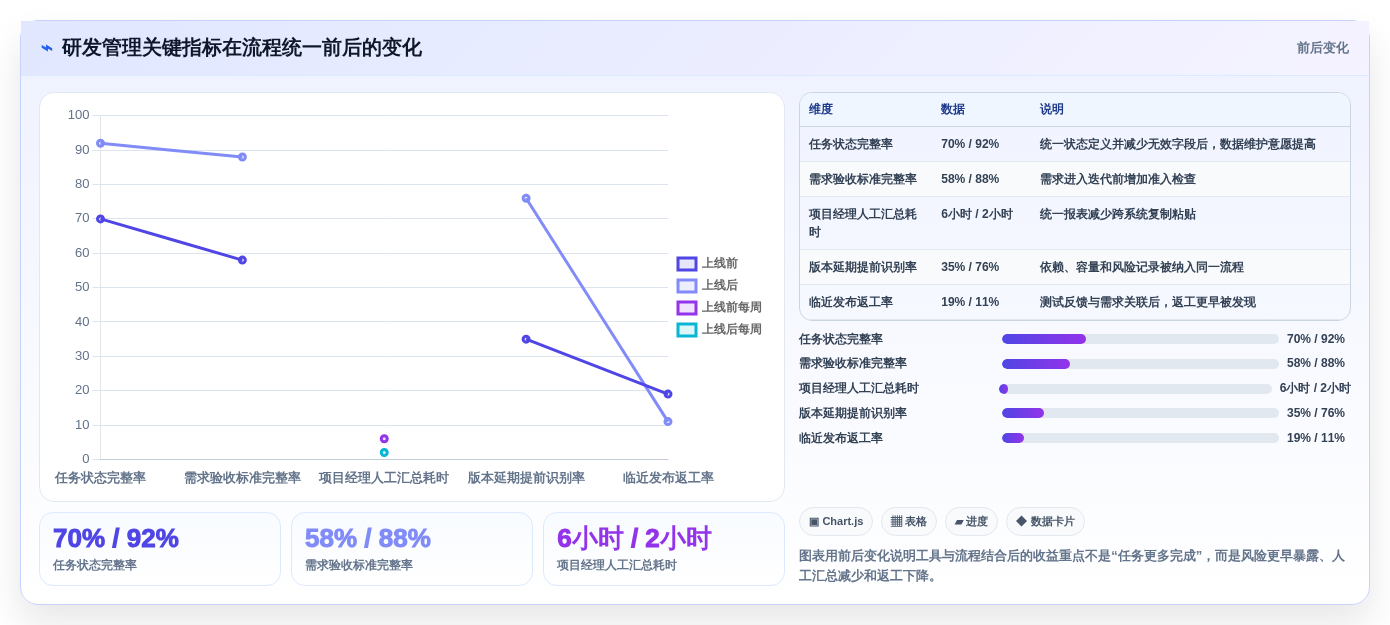Click the 上线前每周 purple point on the chart
Image resolution: width=1390 pixels, height=625 pixels.
click(x=384, y=439)
